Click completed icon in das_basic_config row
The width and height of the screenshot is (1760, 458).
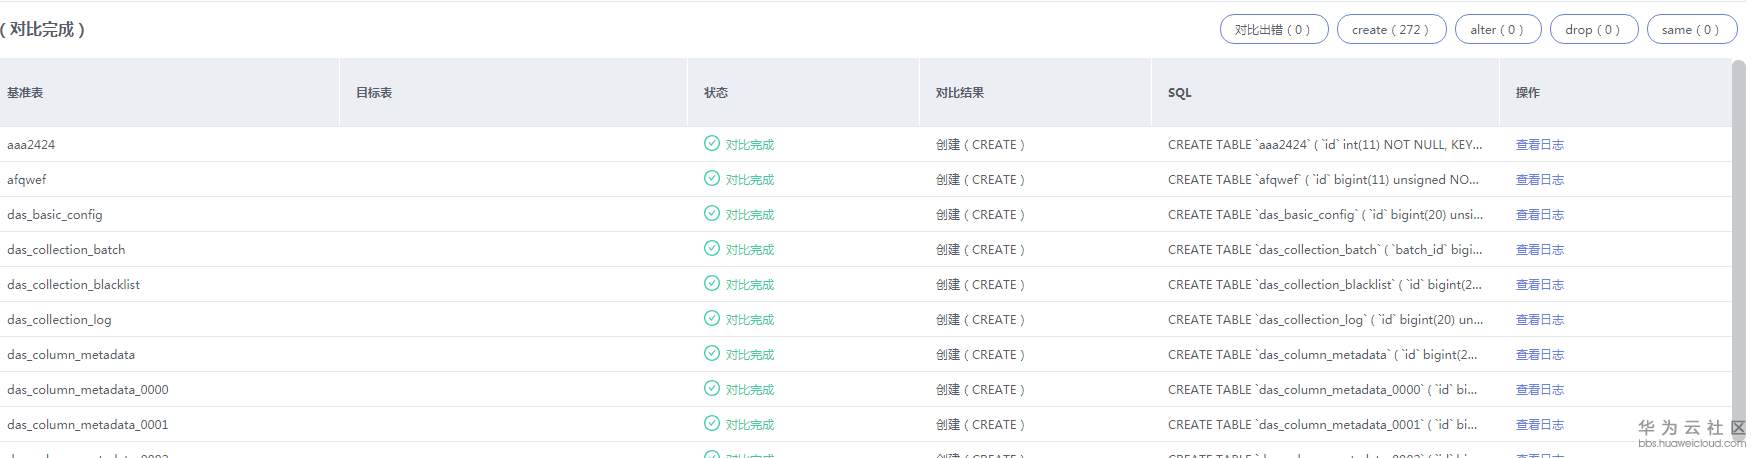pos(712,214)
